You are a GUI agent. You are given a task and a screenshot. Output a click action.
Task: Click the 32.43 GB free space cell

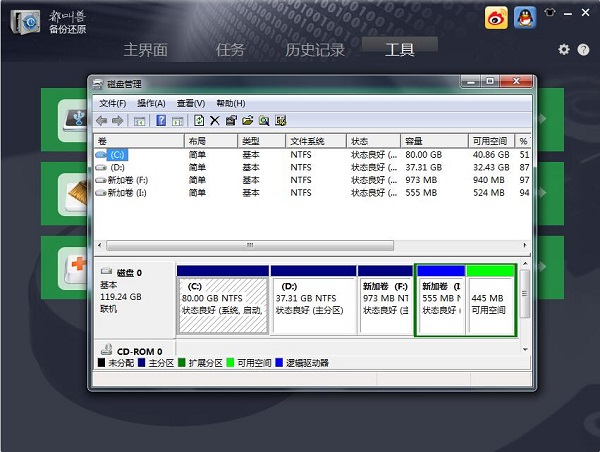pos(491,167)
